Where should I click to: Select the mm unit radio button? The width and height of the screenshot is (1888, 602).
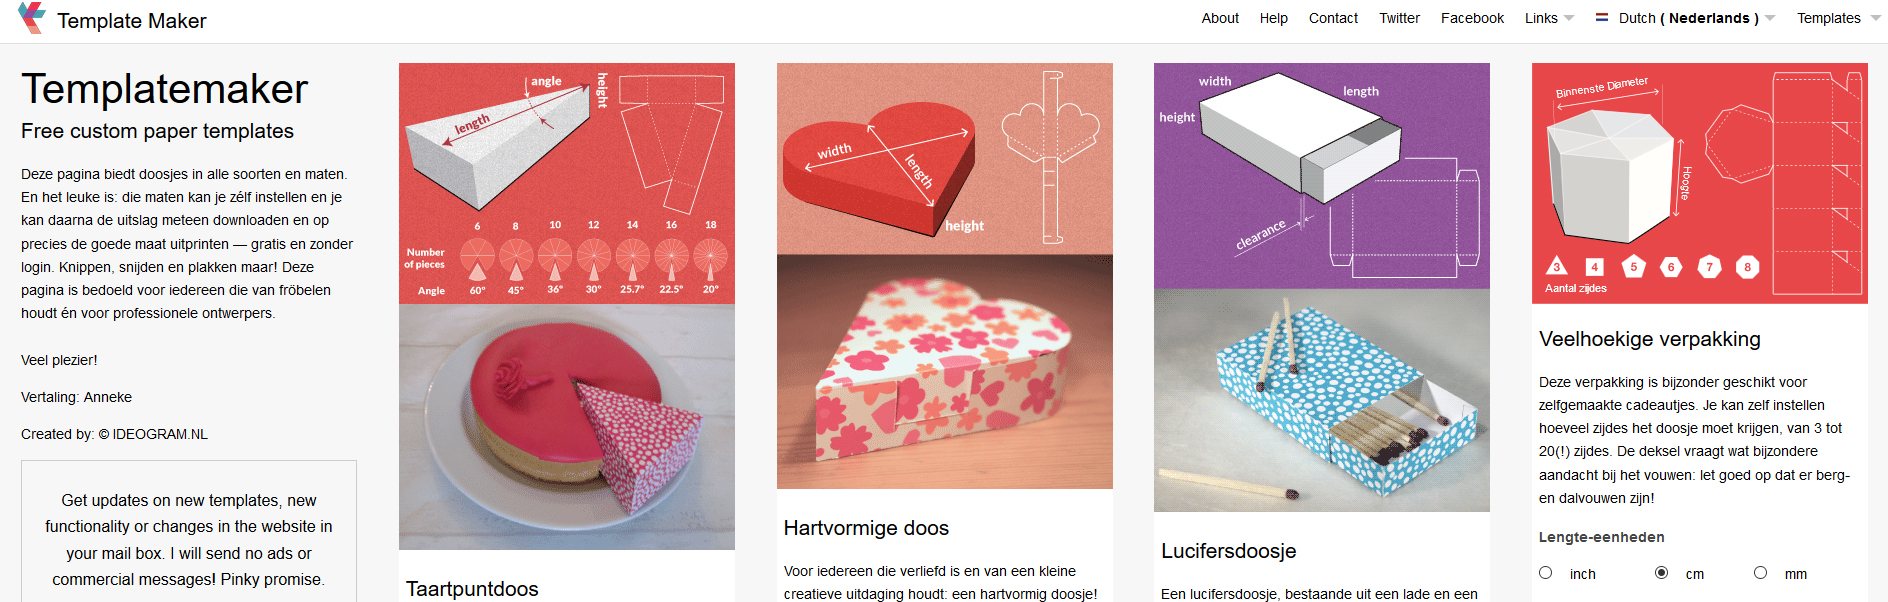coord(1761,573)
